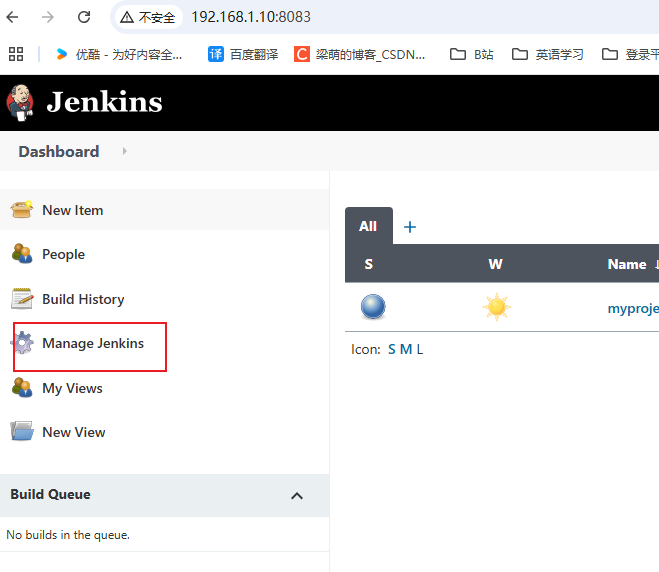The height and width of the screenshot is (572, 659).
Task: Open the B站 bookmark folder
Action: 472,54
